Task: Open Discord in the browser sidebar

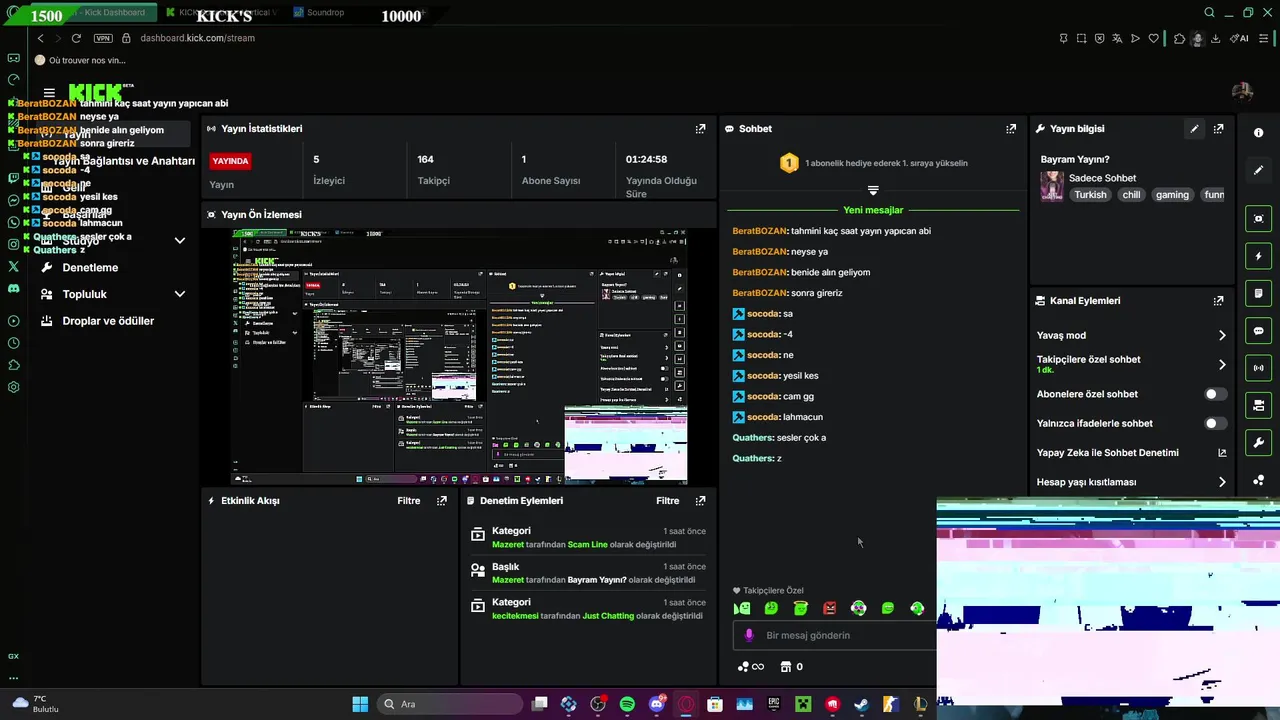Action: [13, 288]
